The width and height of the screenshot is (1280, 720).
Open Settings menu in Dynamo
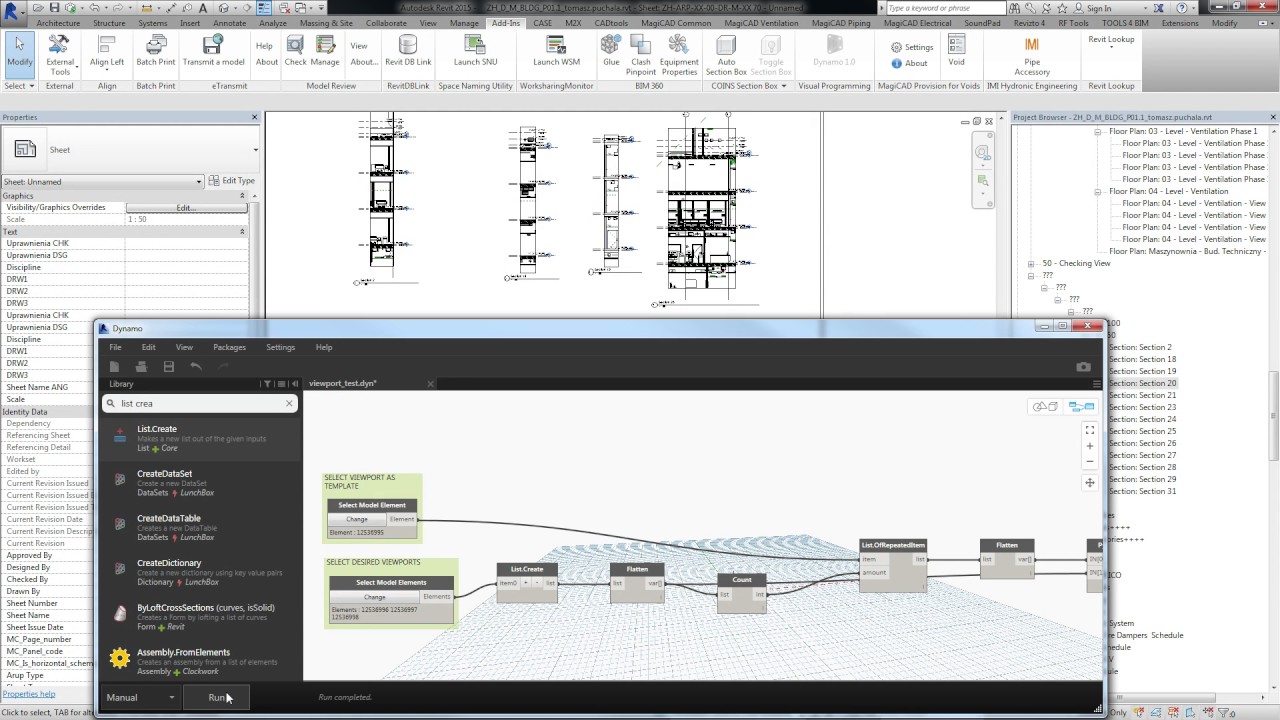click(x=280, y=347)
